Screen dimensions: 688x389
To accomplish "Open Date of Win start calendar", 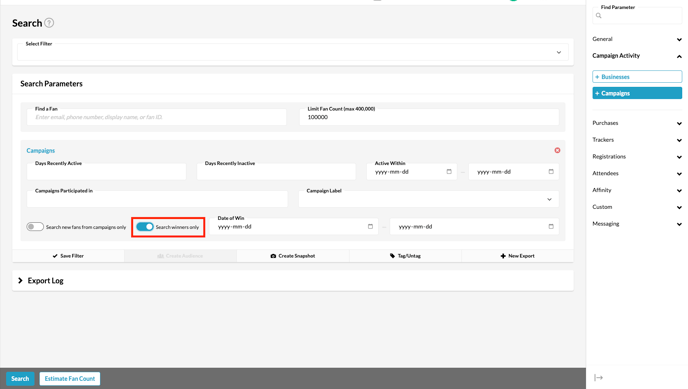I will pyautogui.click(x=370, y=226).
